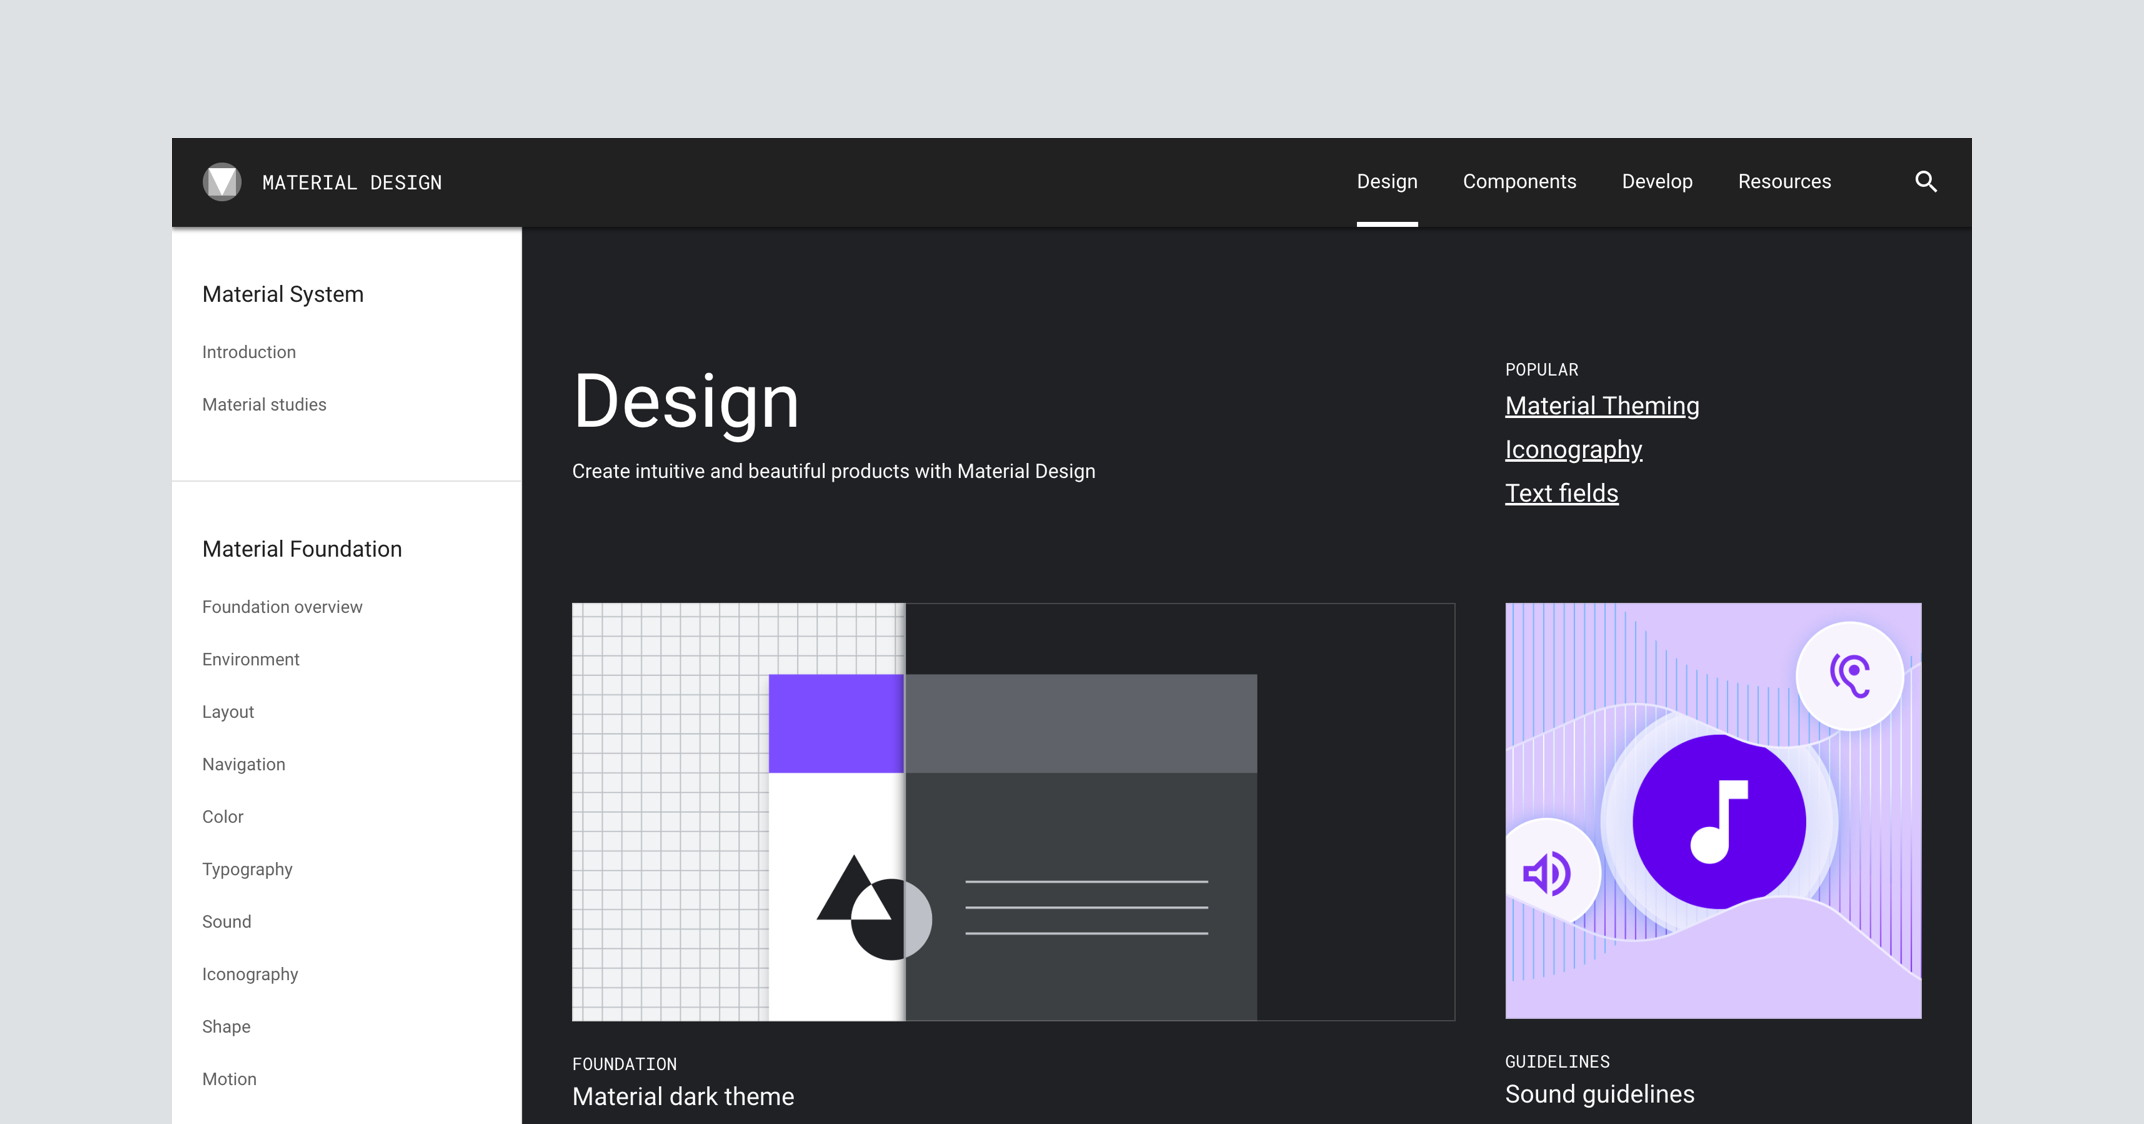Select Typography in the sidebar
This screenshot has height=1124, width=2144.
point(247,869)
